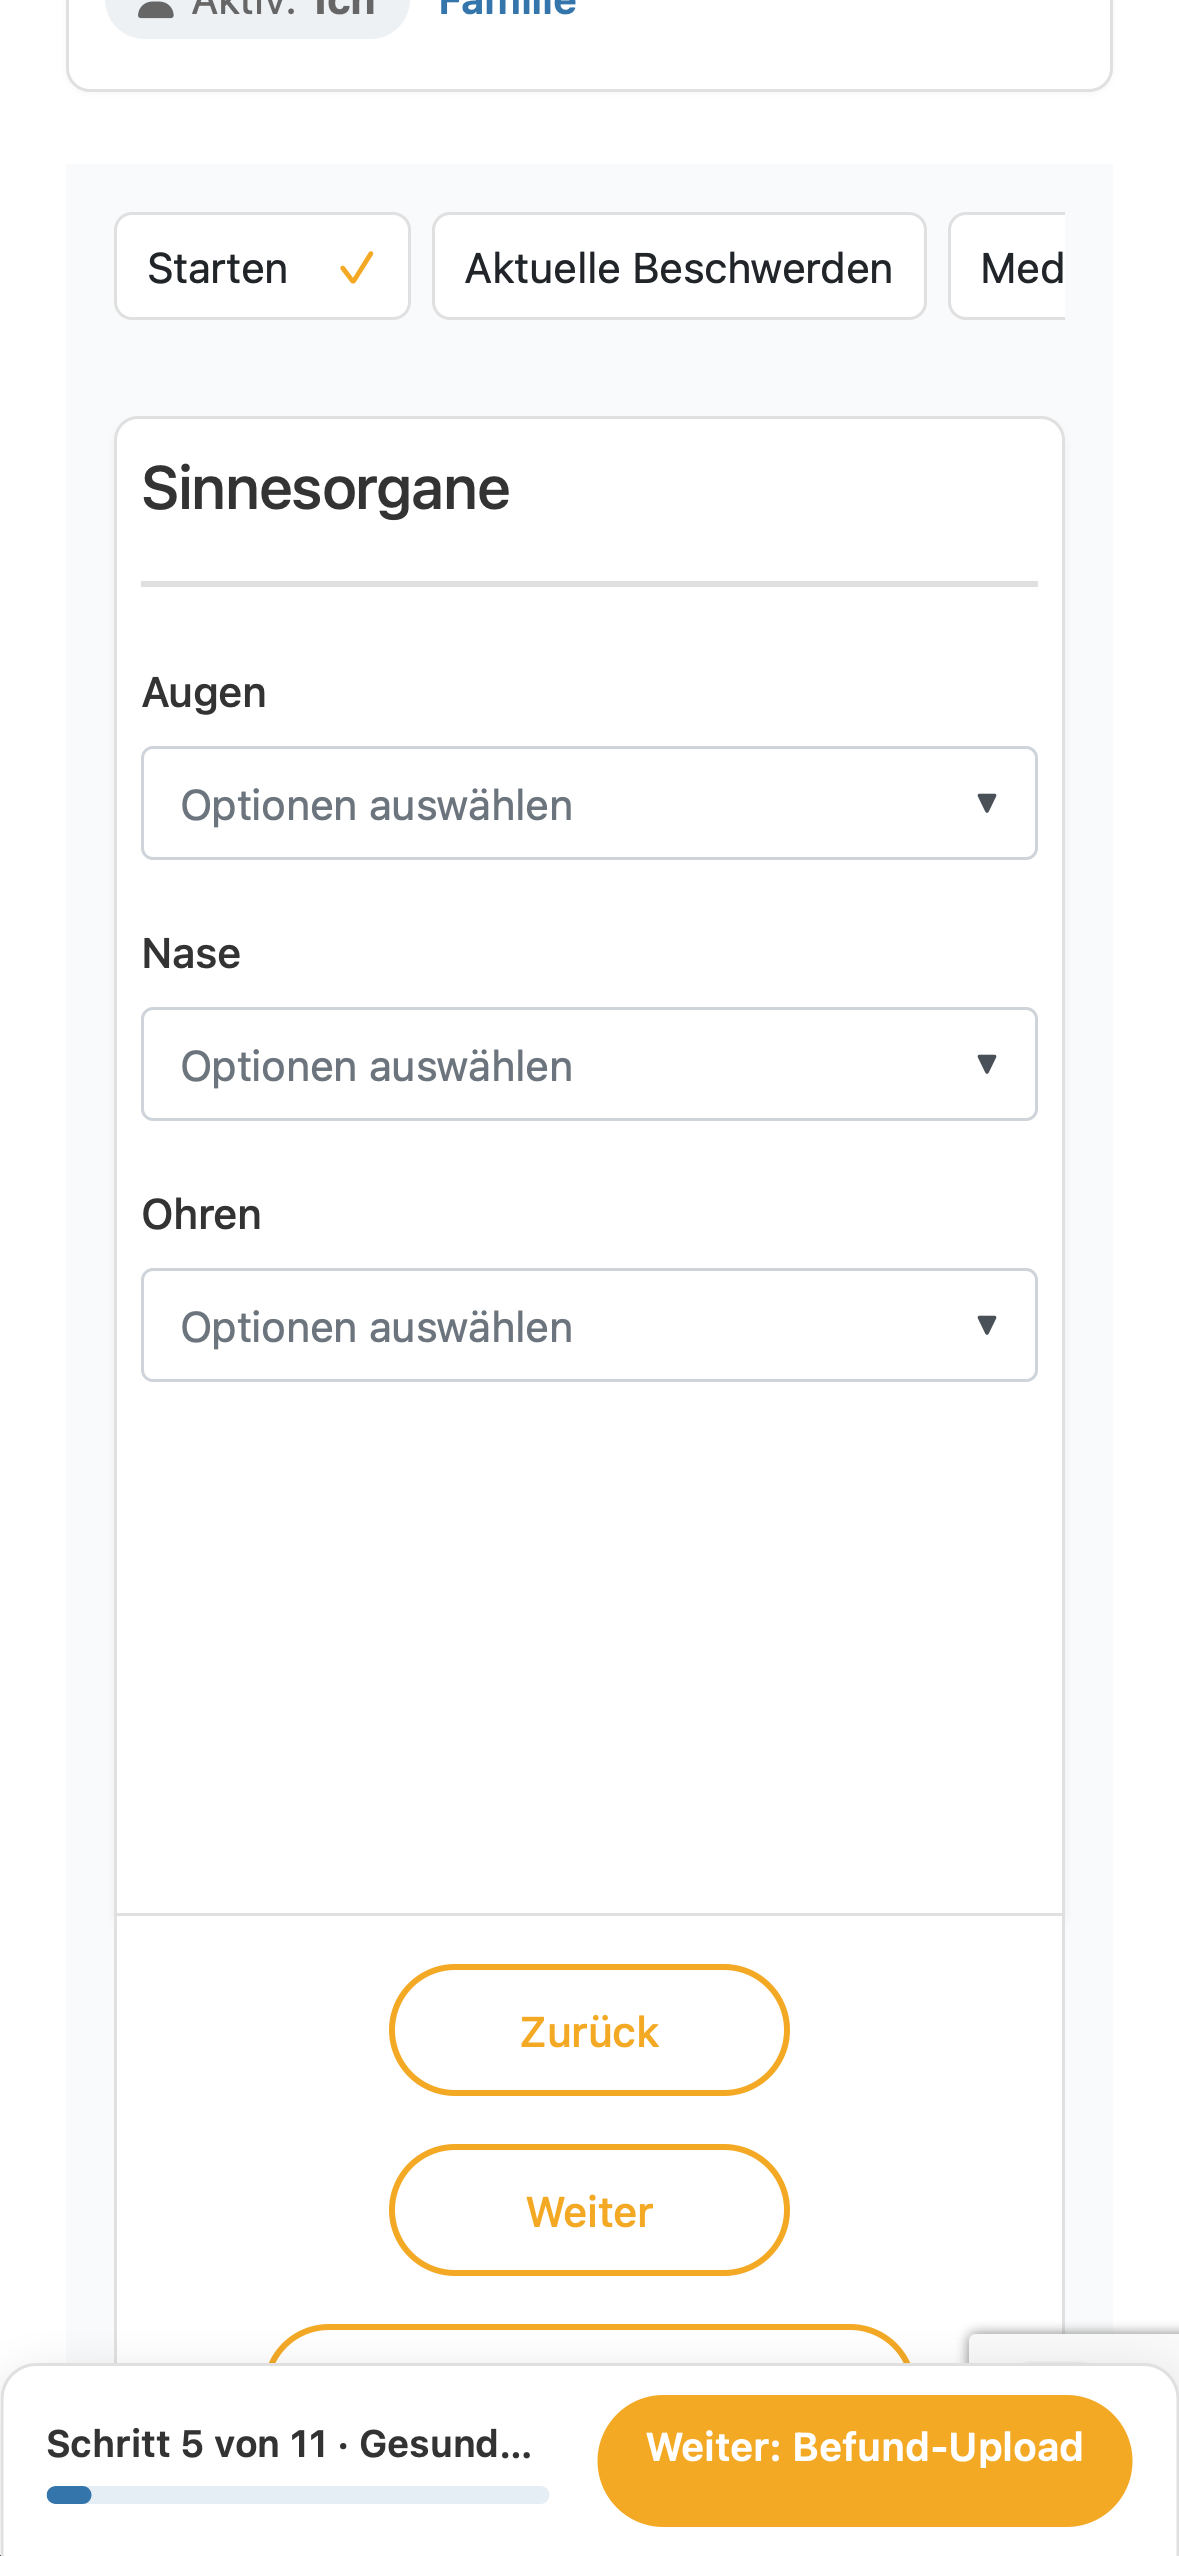Screen dimensions: 1179x2556
Task: Click the Aktiv: Ich profile chip
Action: (x=258, y=12)
